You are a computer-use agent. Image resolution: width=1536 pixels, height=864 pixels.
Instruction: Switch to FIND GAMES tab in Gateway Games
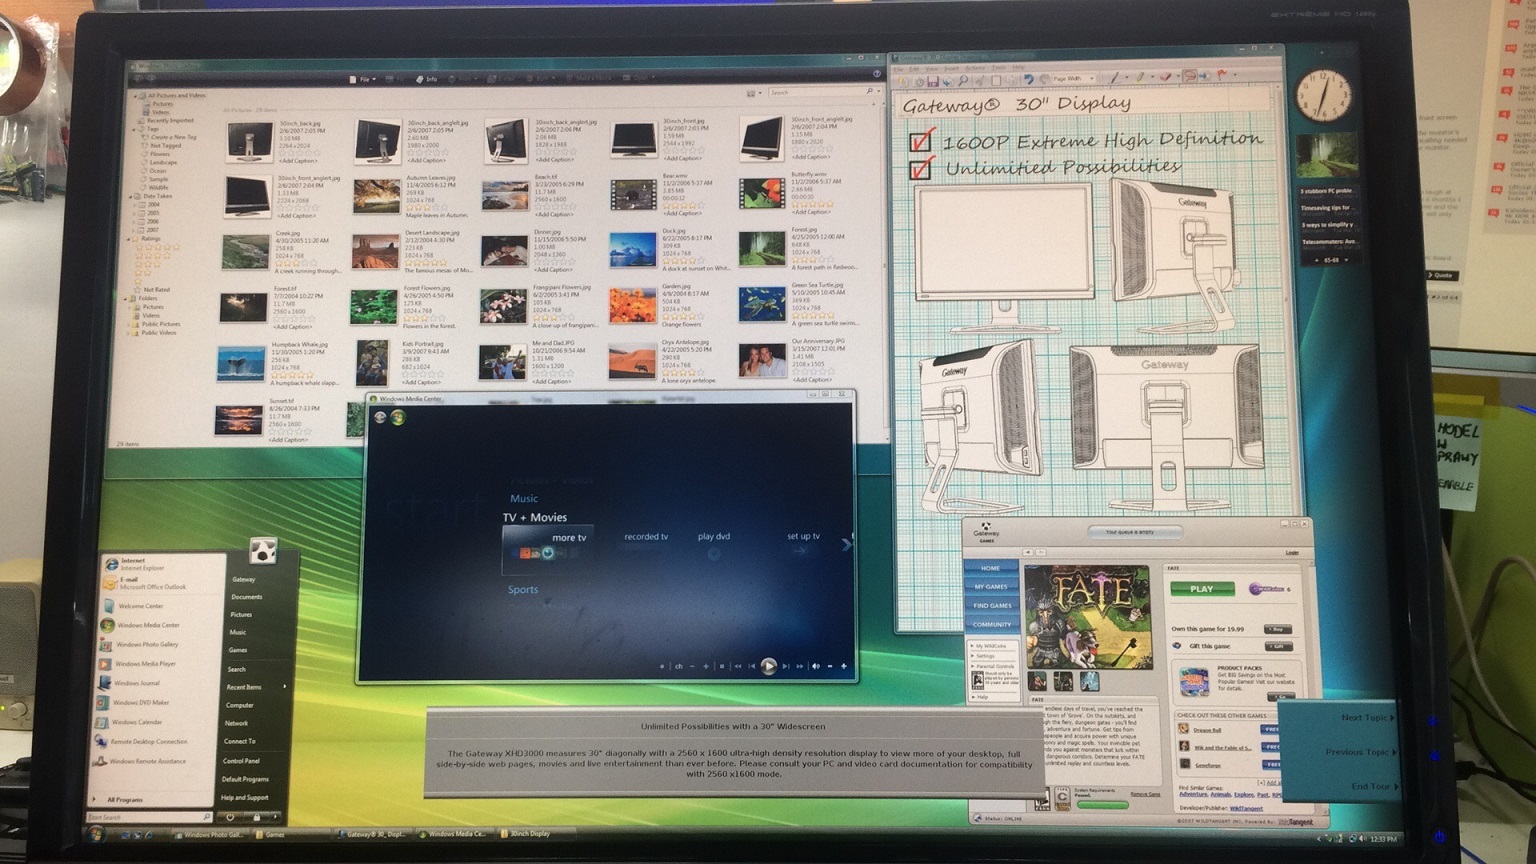tap(991, 606)
